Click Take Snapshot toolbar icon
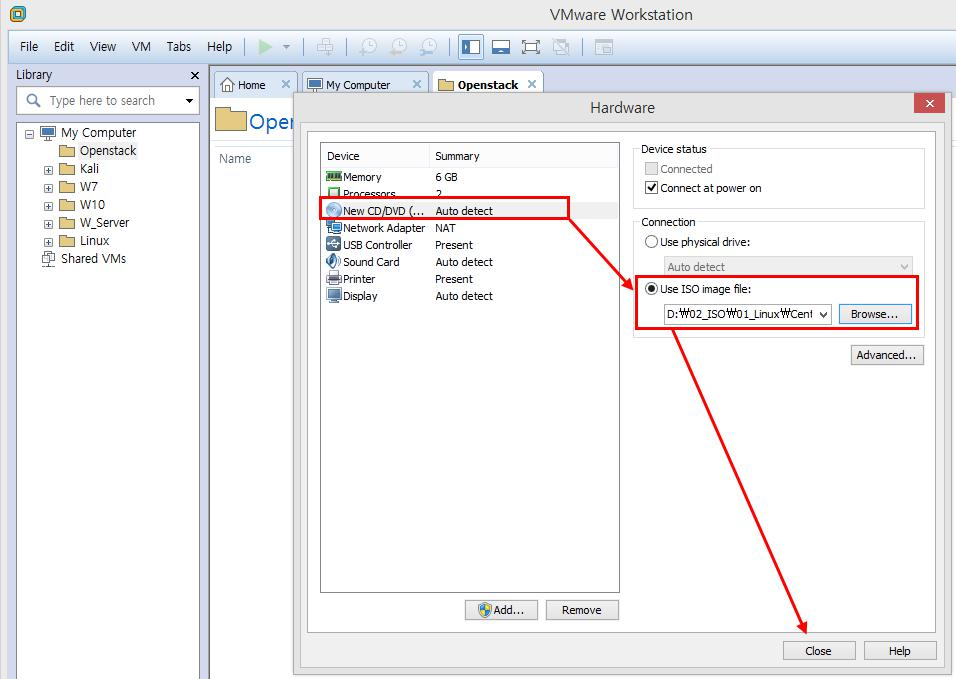 click(x=368, y=47)
